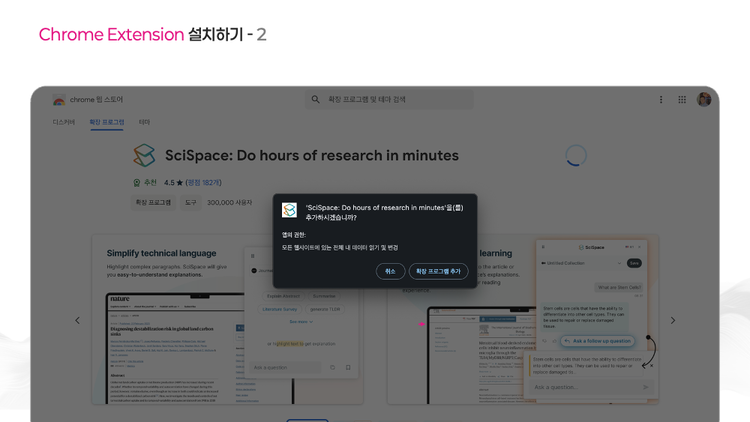Click the Ask a follow up question button
750x422 pixels.
coord(597,341)
